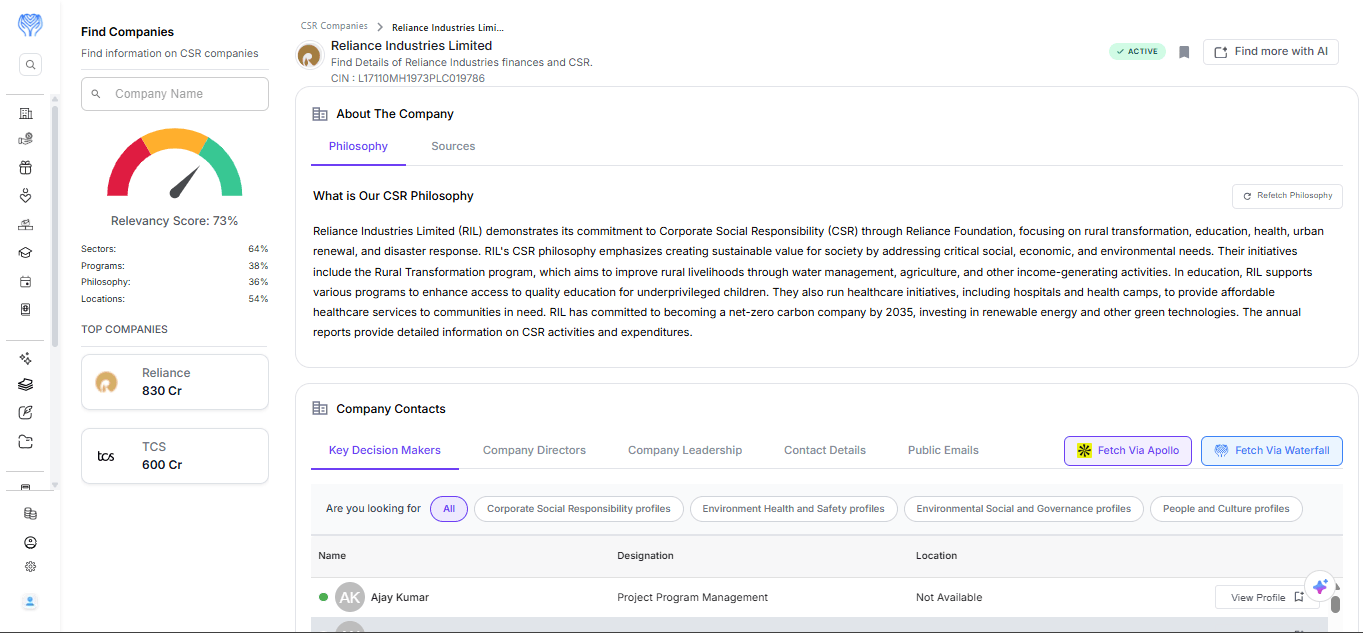Open the settings gear in sidebar
This screenshot has width=1363, height=633.
pyautogui.click(x=30, y=567)
